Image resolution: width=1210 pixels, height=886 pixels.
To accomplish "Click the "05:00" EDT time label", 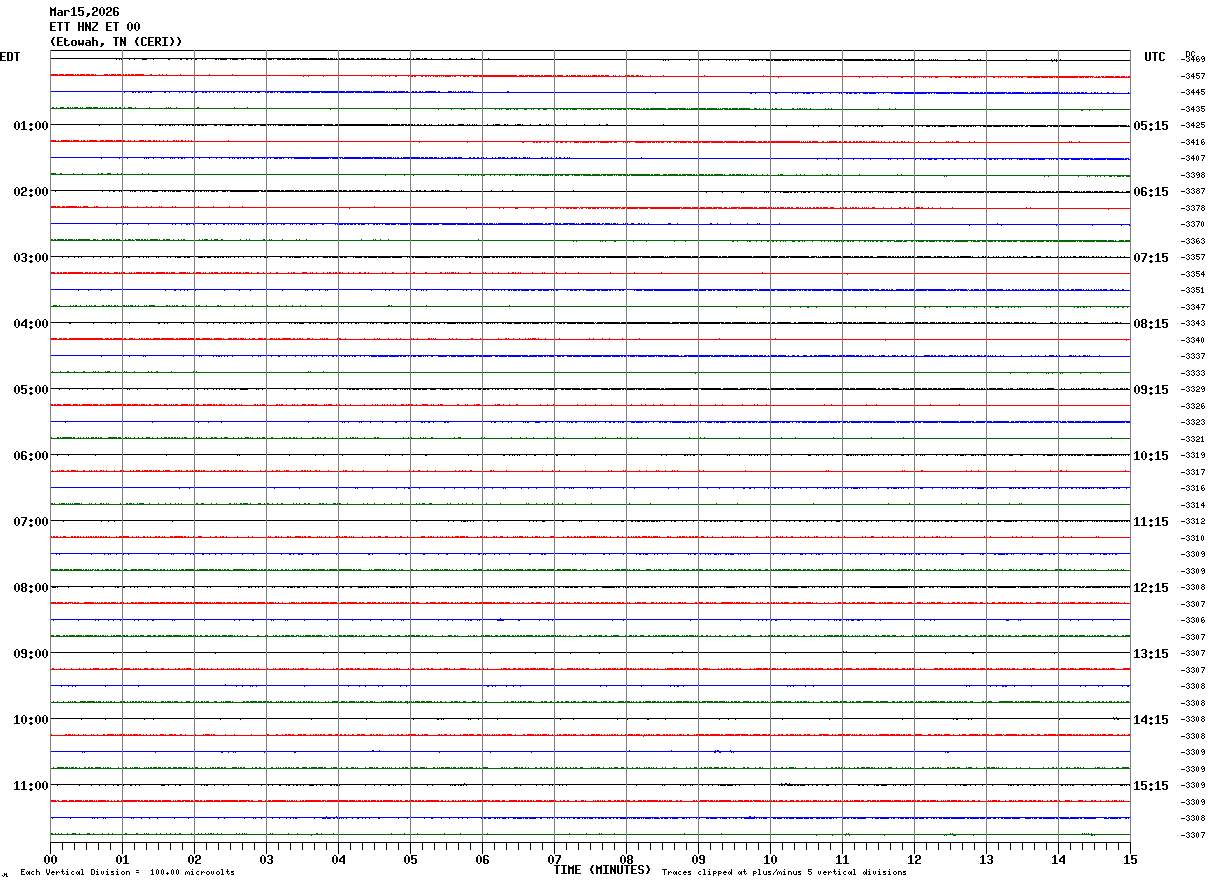I will (x=31, y=390).
